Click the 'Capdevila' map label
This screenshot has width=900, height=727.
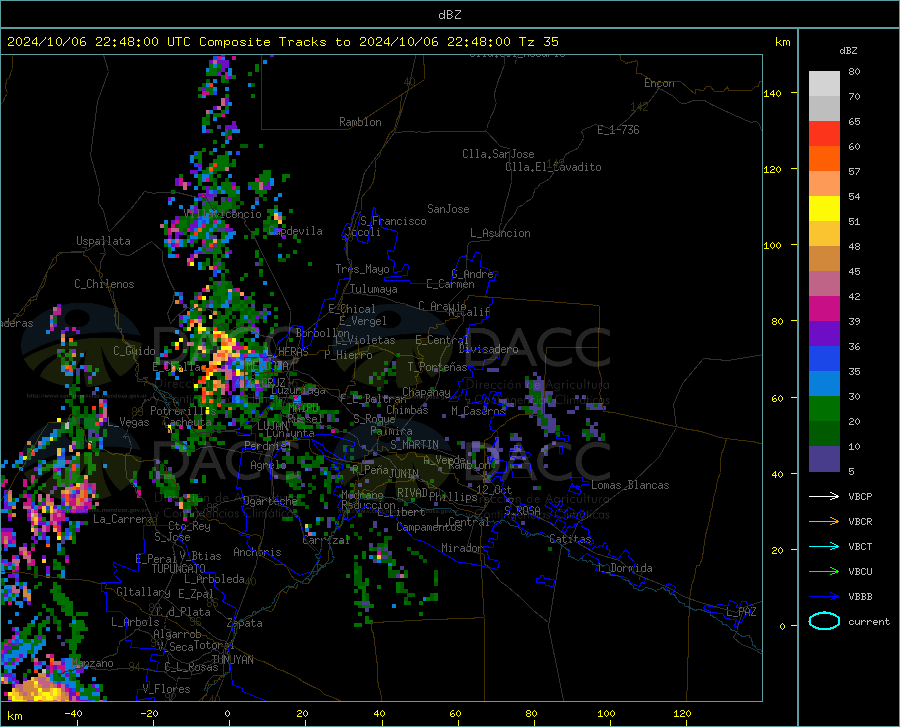pyautogui.click(x=296, y=231)
